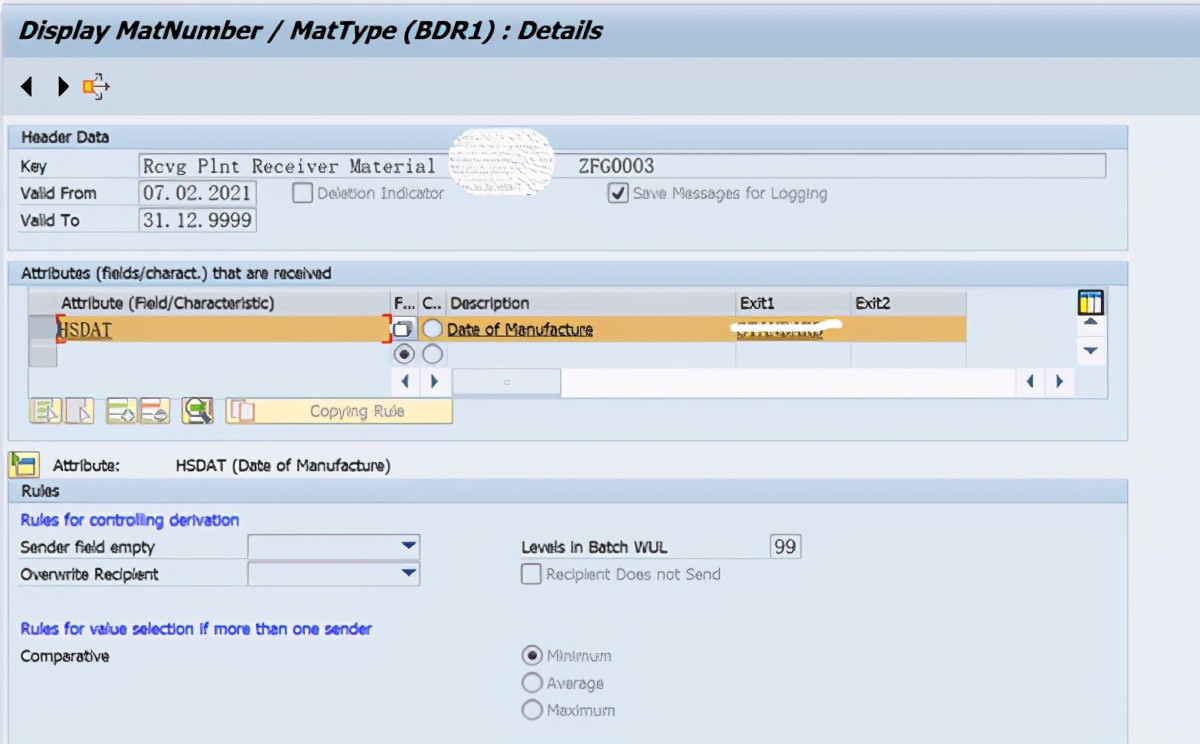Open the Date of Manufacture description link
The width and height of the screenshot is (1200, 744).
point(520,328)
